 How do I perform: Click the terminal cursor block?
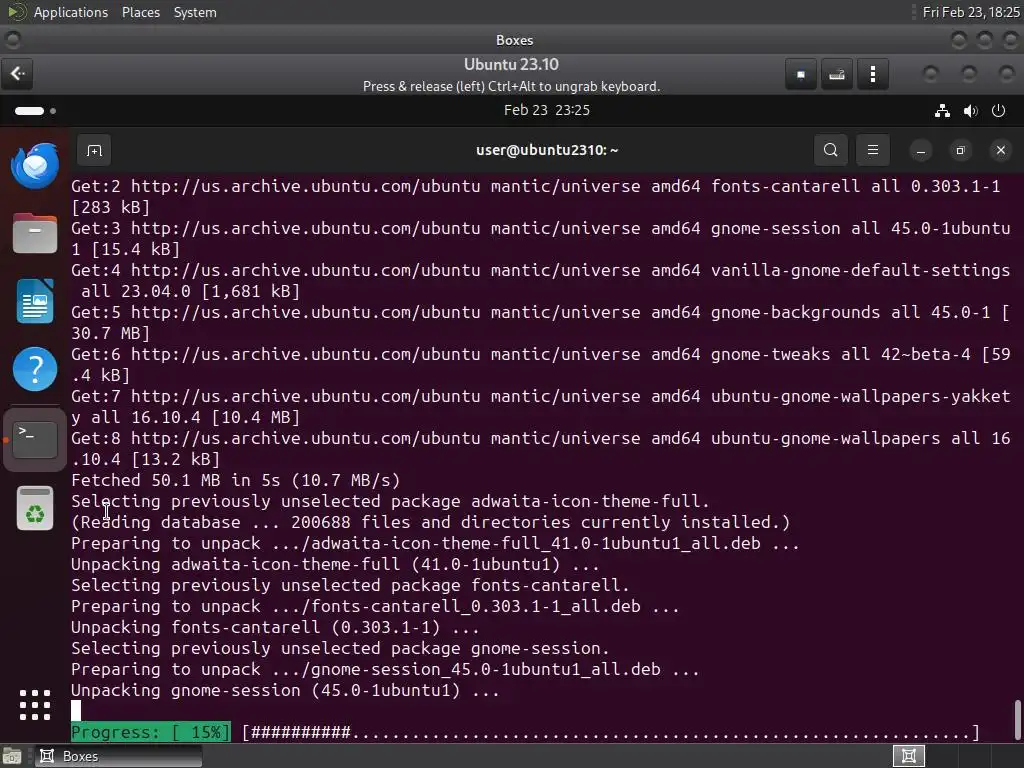pos(76,711)
